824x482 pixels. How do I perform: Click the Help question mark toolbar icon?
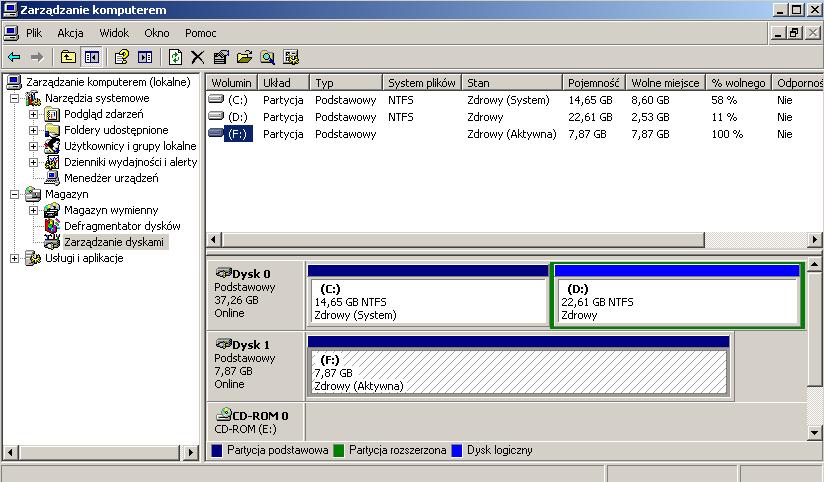(x=121, y=57)
